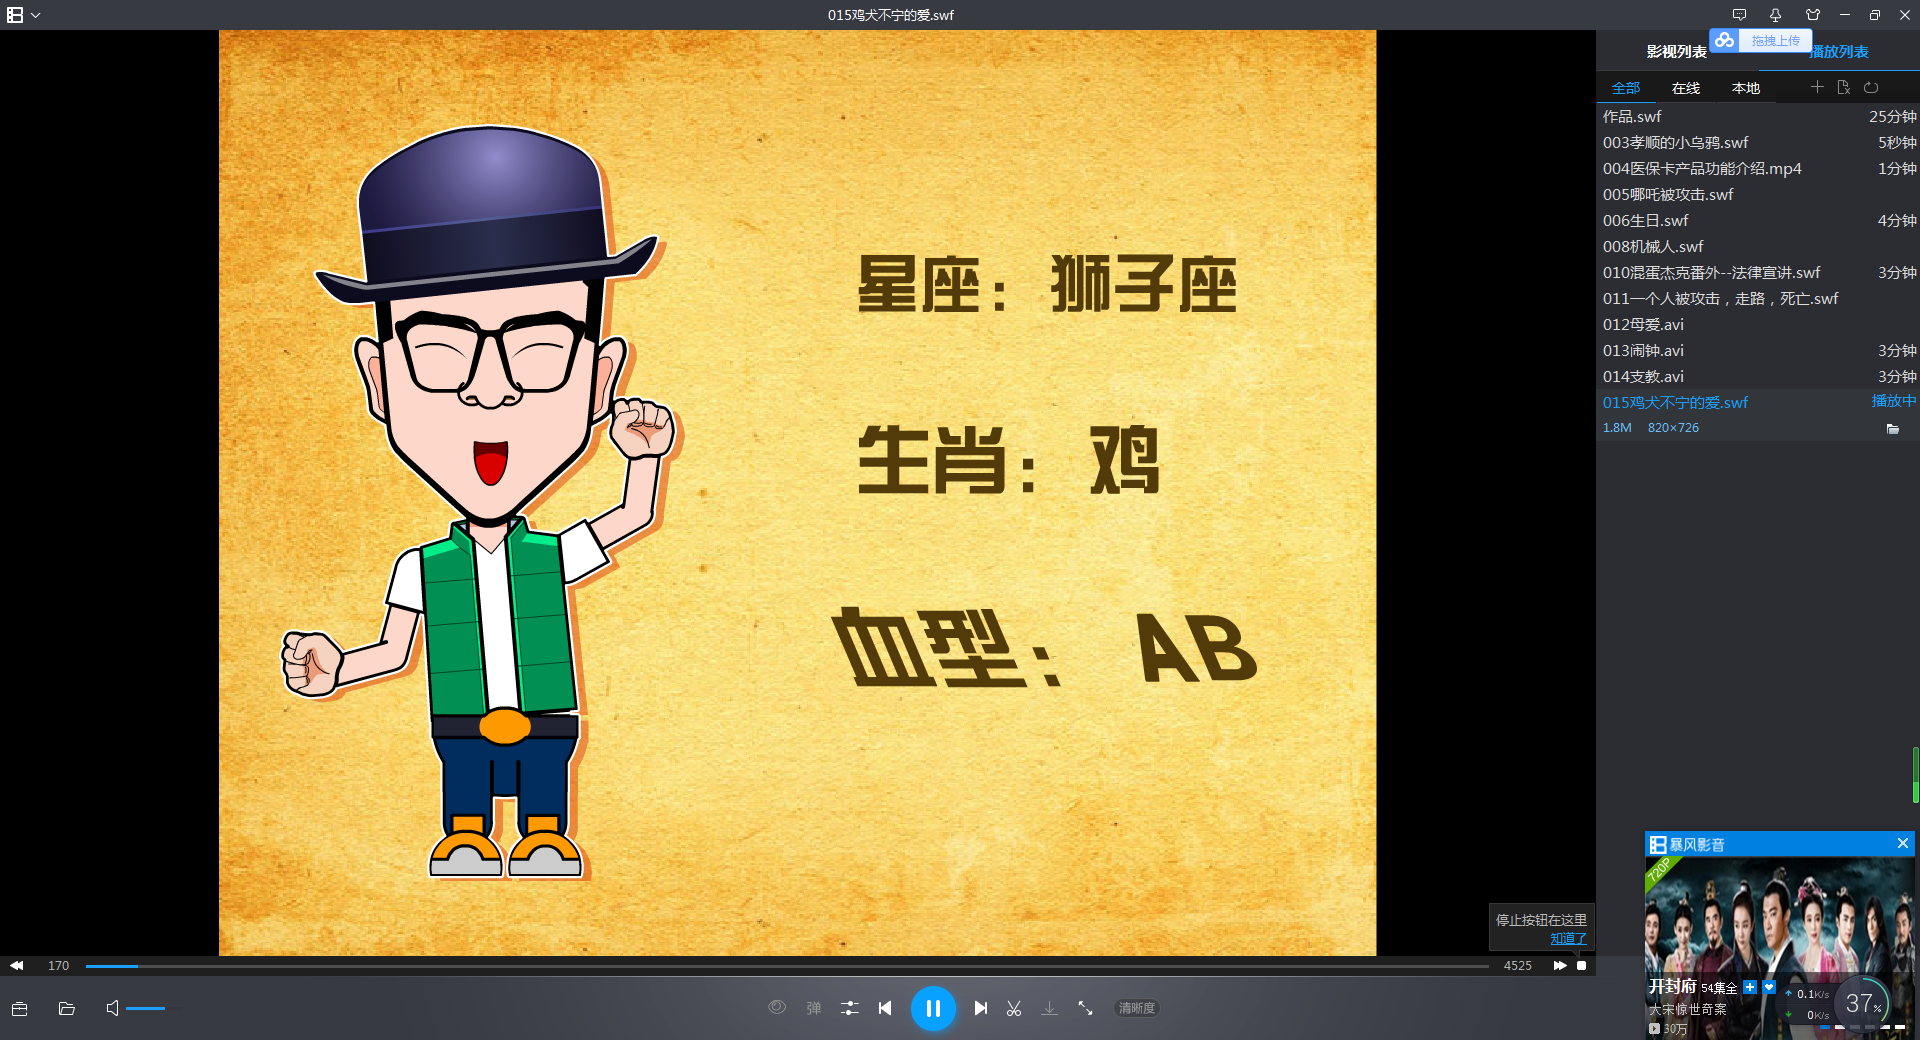The height and width of the screenshot is (1040, 1920).
Task: Open file location folder icon under current item
Action: 1892,428
